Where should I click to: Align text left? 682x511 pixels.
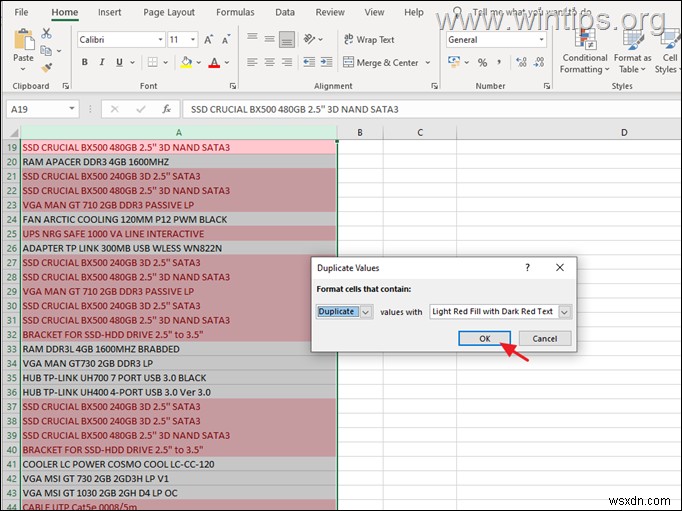click(x=252, y=62)
